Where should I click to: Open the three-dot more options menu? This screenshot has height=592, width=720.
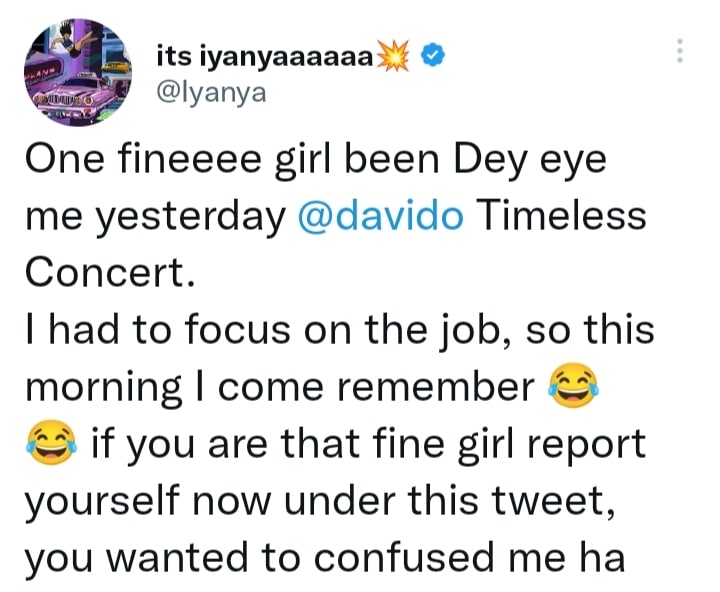coord(681,52)
